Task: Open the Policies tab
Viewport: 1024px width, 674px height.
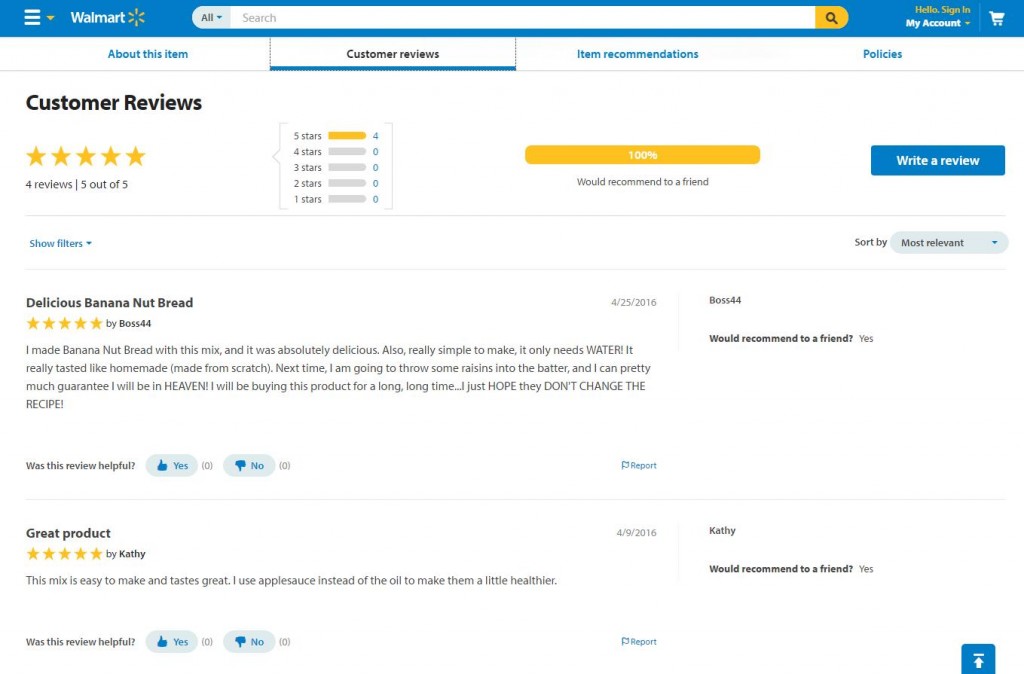Action: tap(881, 53)
